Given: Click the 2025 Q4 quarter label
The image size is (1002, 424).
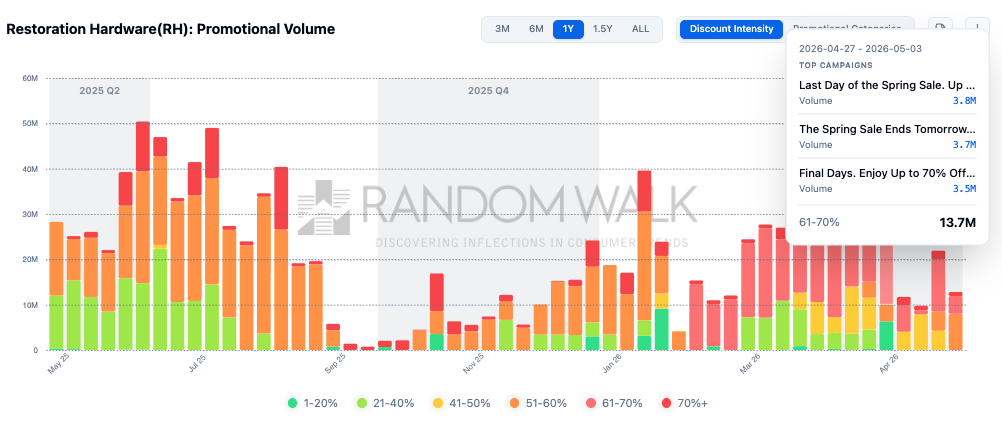Looking at the screenshot, I should click(488, 91).
